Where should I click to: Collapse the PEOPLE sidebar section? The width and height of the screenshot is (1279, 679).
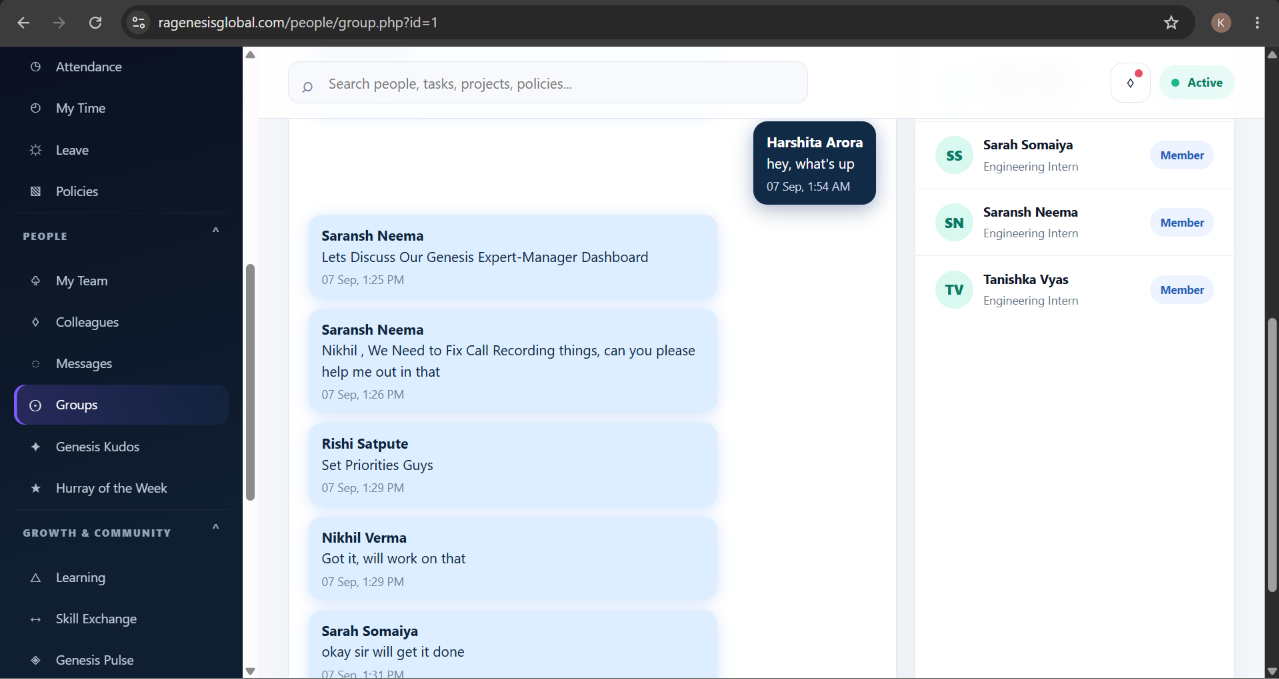pos(215,232)
